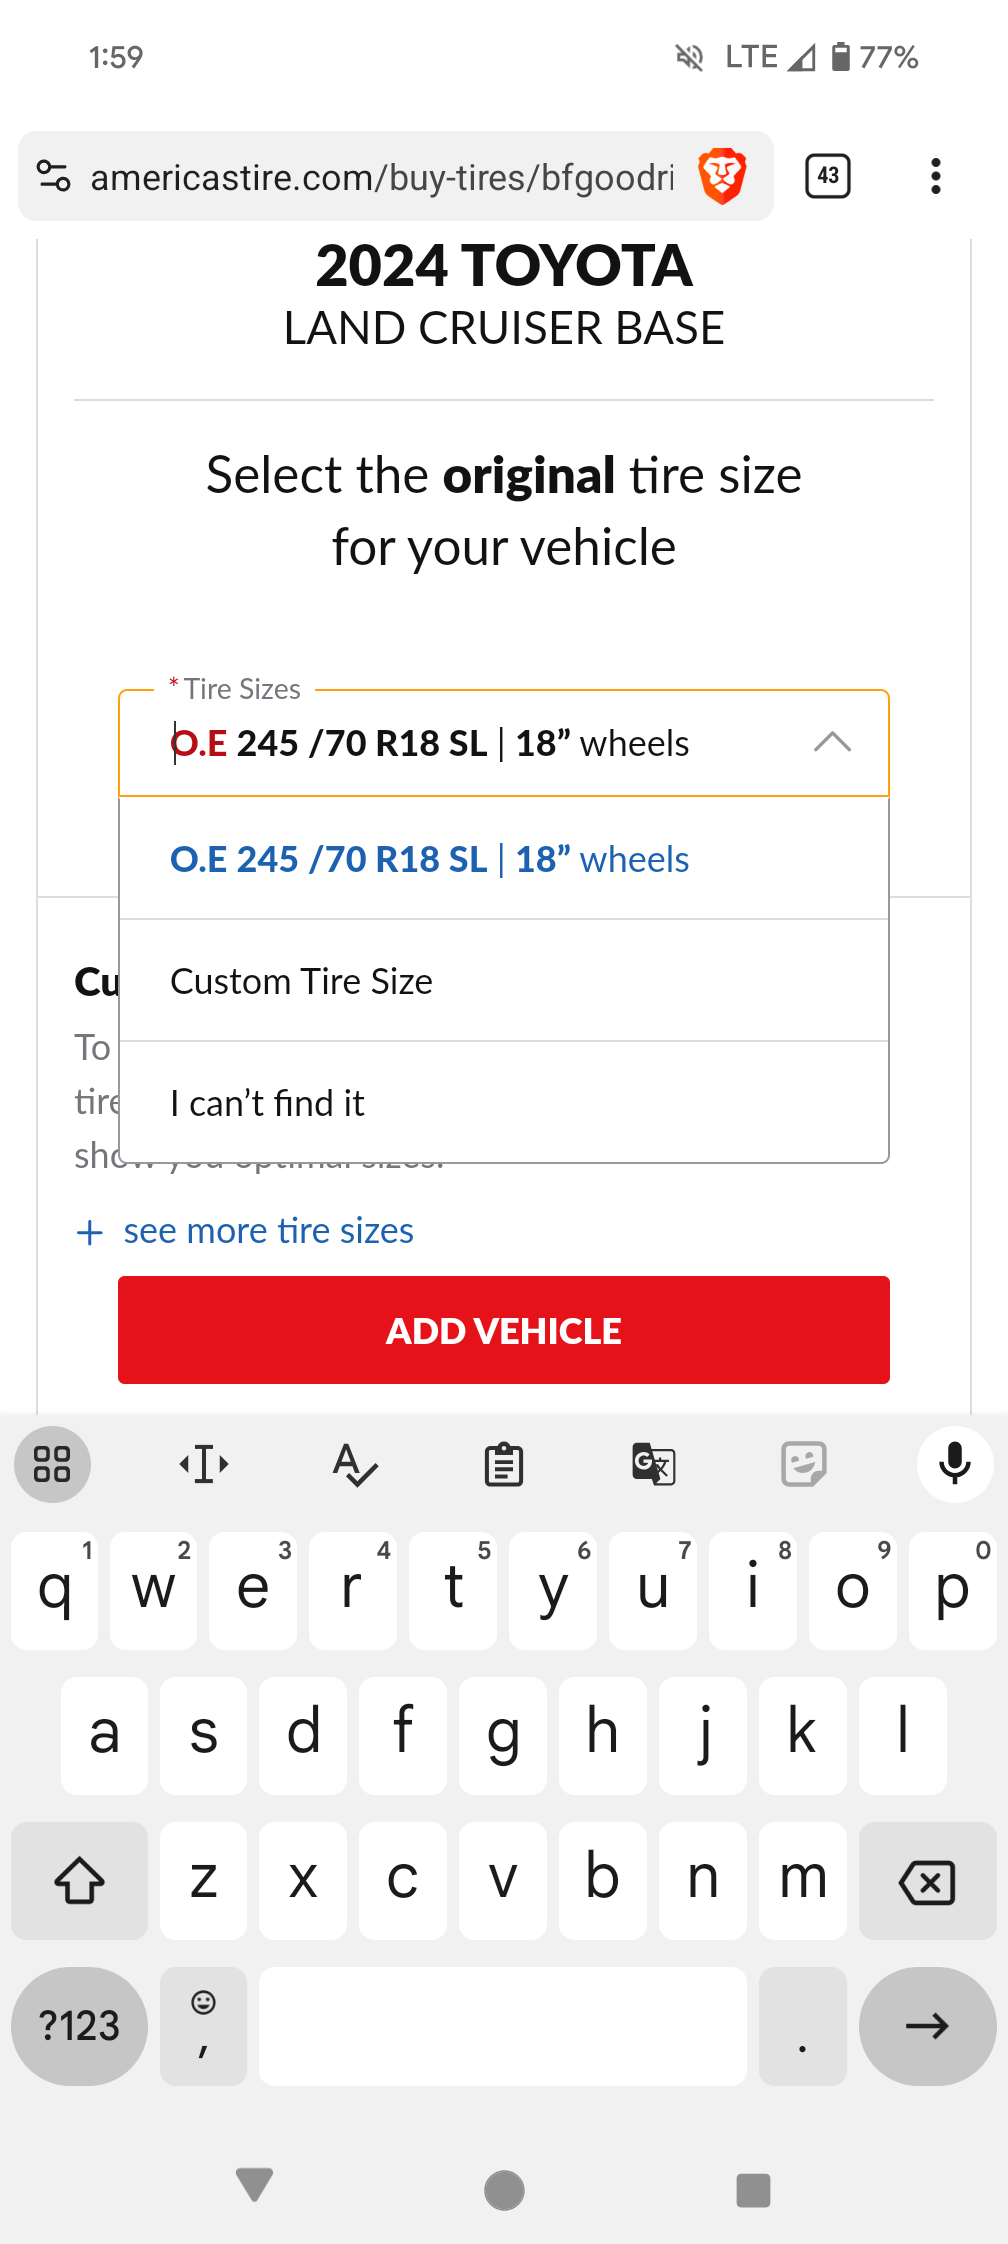Viewport: 1008px width, 2244px height.
Task: Tap the "2024 TOYOTA" vehicle heading
Action: (504, 265)
